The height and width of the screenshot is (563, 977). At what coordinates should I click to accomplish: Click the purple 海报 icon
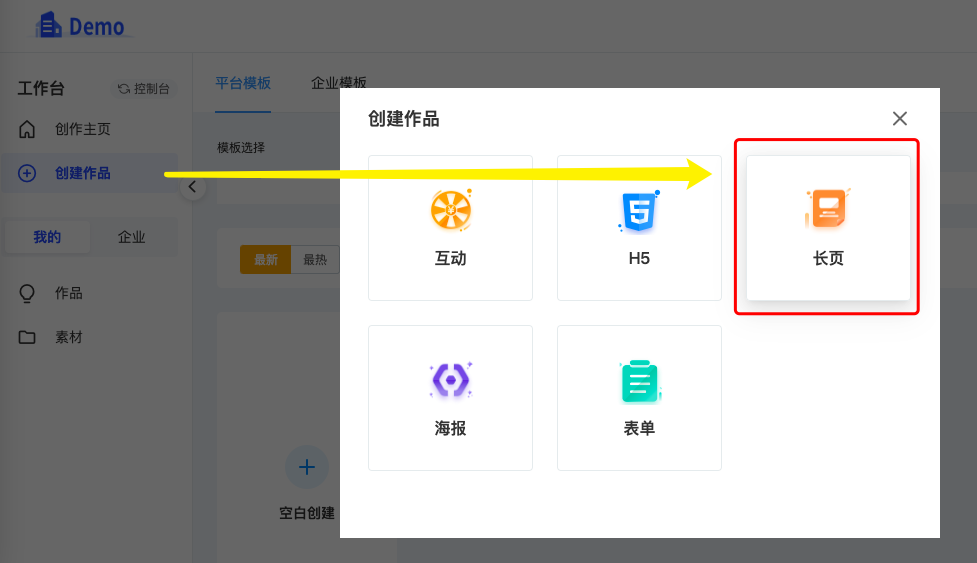coord(451,380)
